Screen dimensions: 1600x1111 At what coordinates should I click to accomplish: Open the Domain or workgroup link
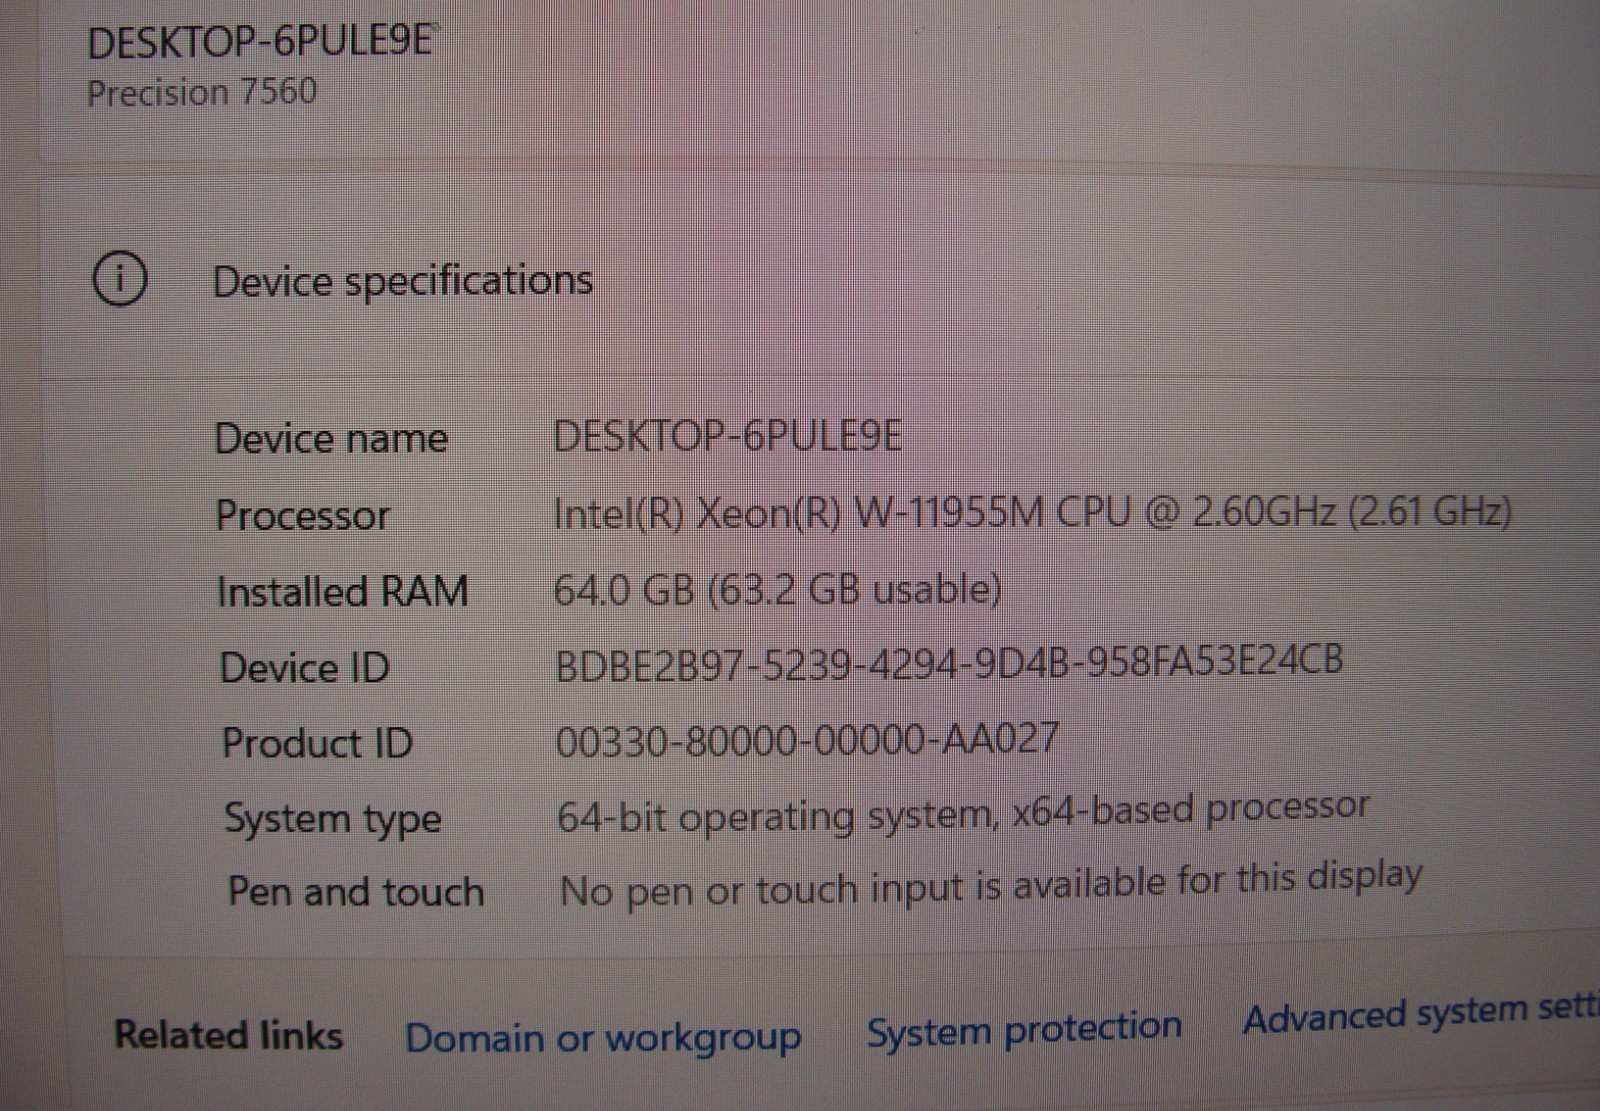click(x=603, y=1038)
